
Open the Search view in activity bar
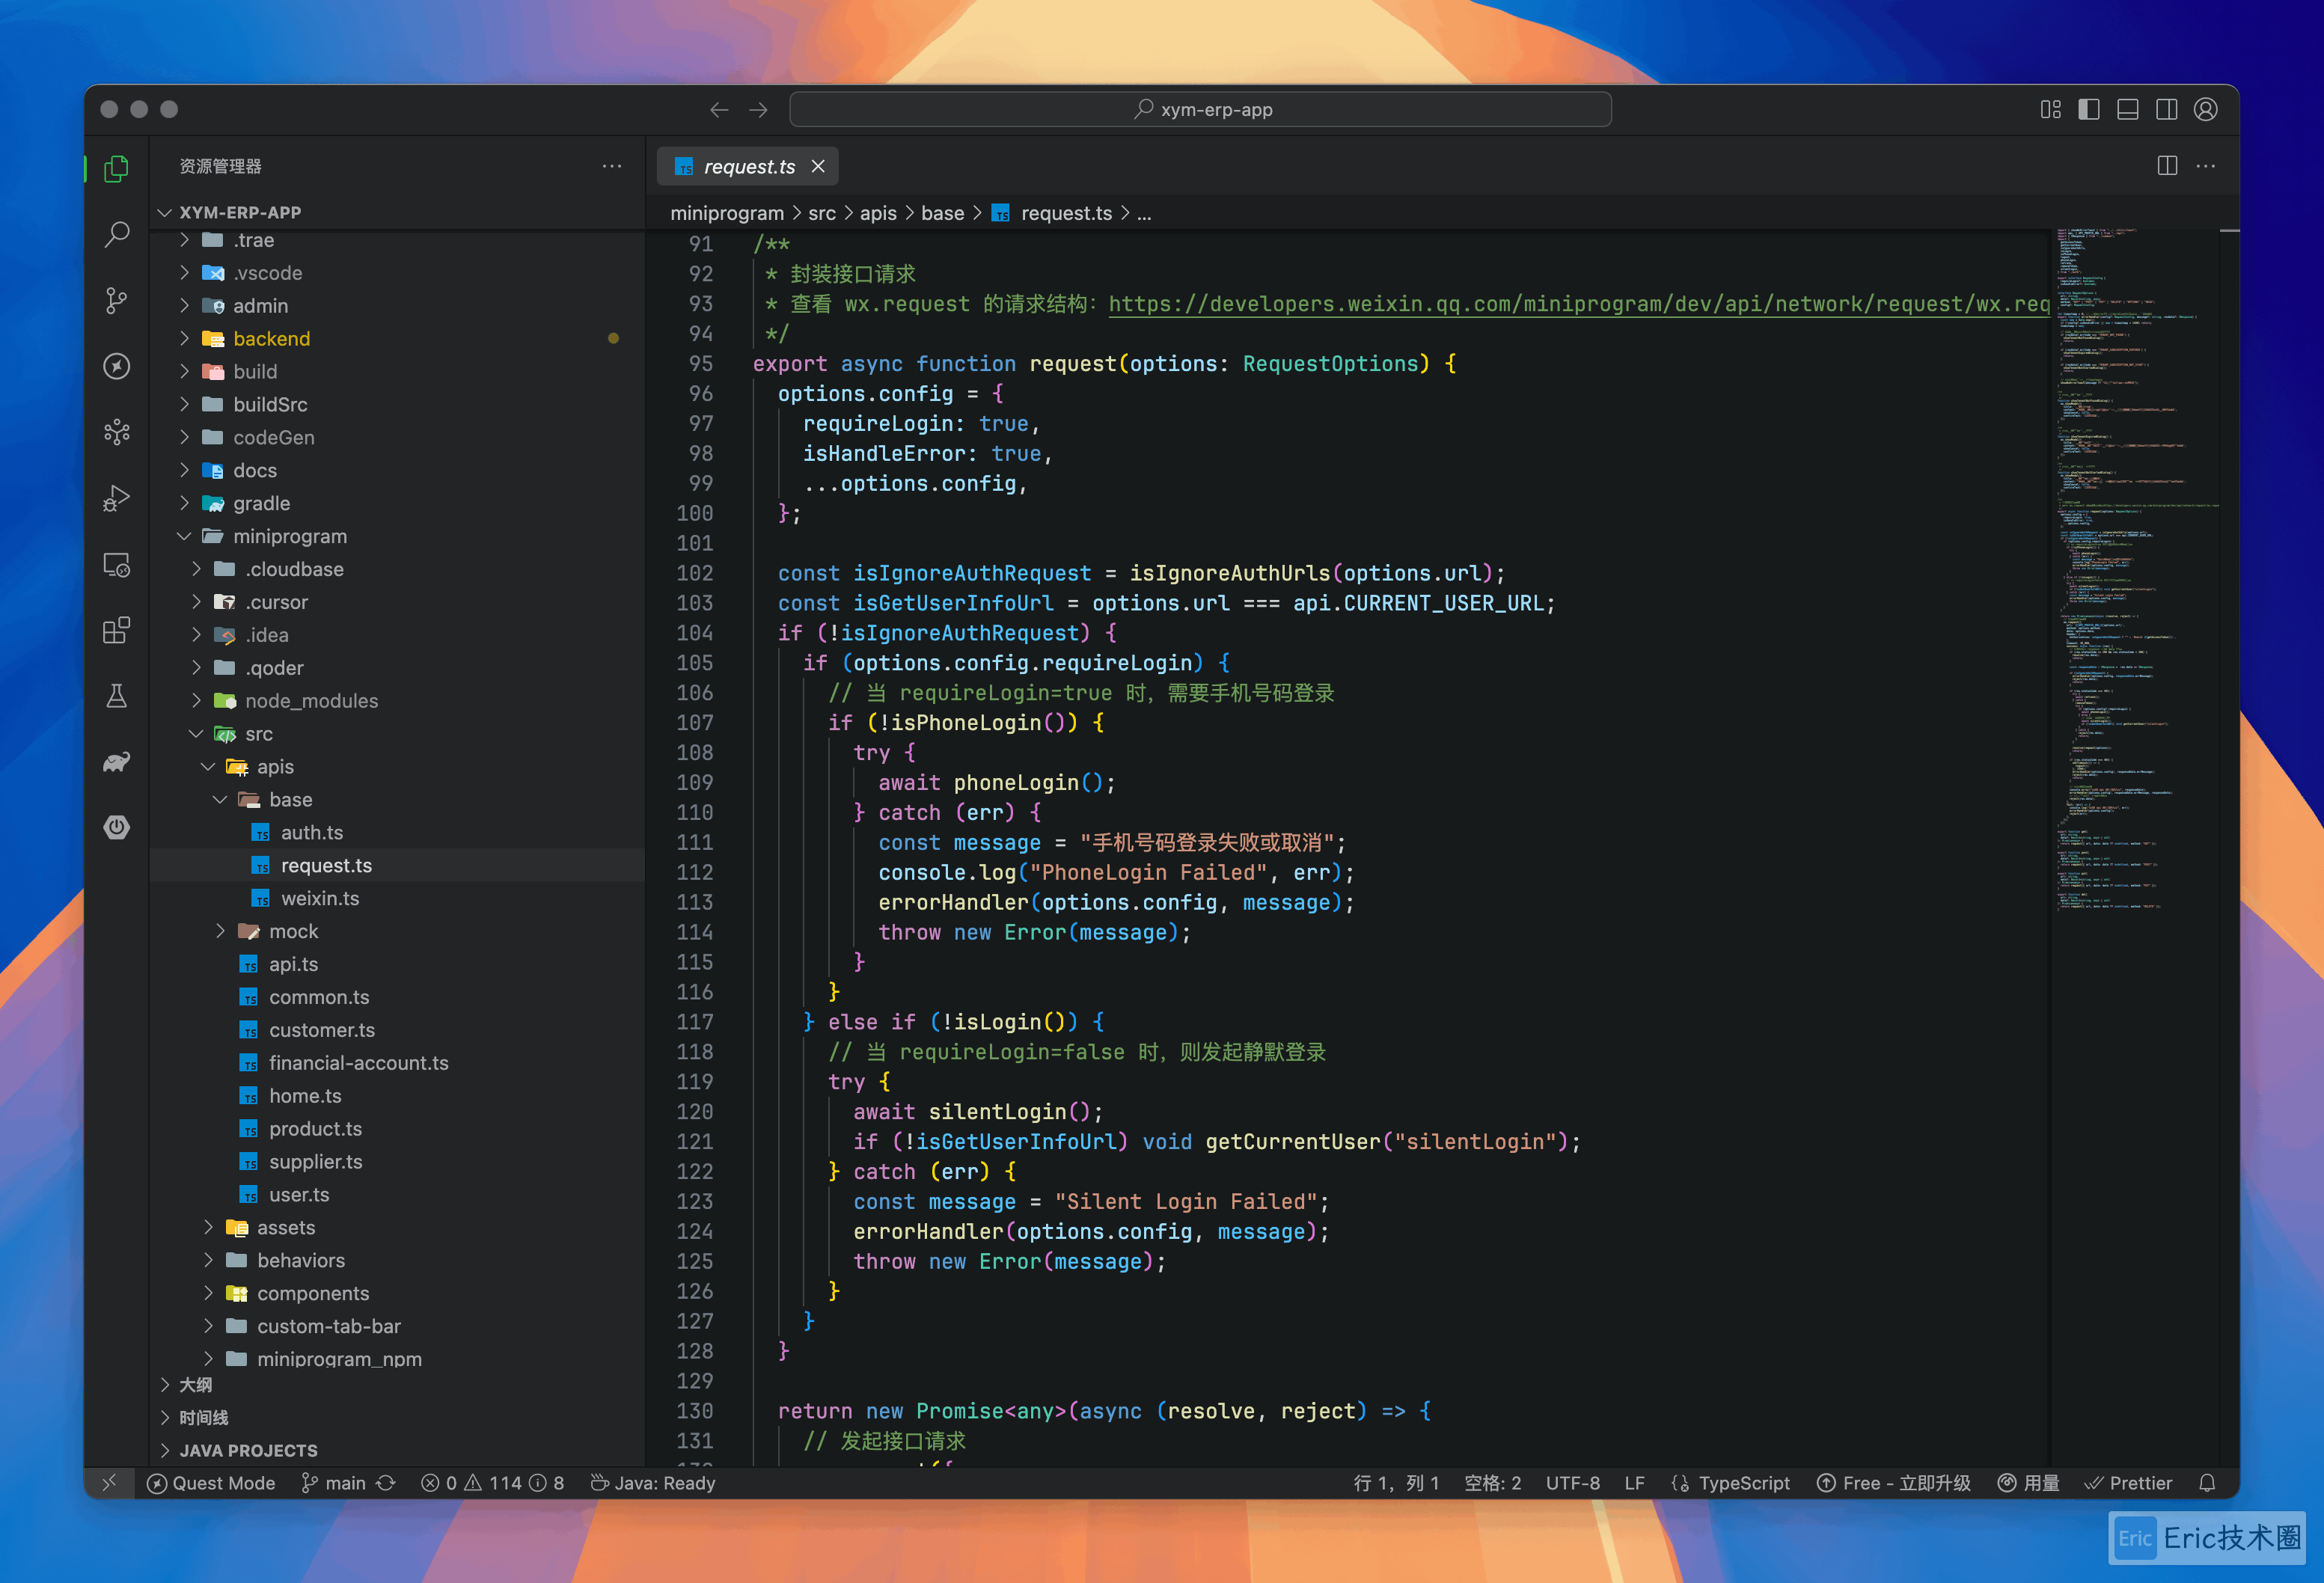click(x=117, y=234)
